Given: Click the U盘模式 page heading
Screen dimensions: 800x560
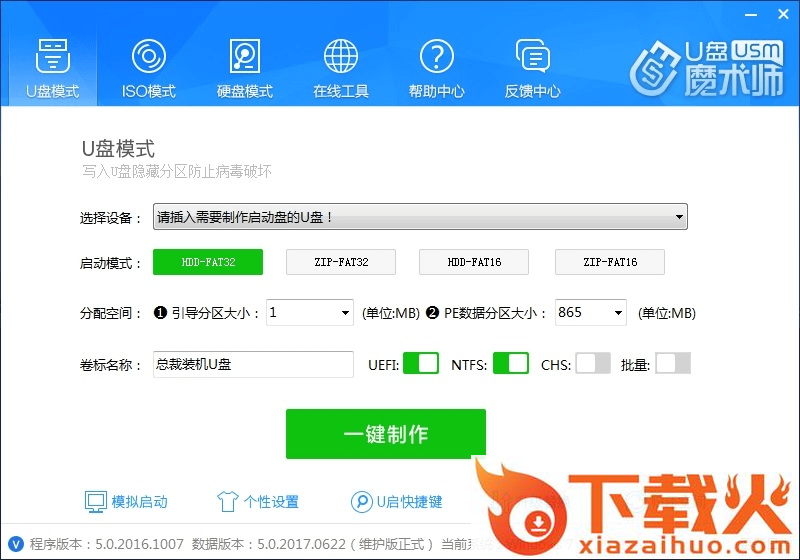Looking at the screenshot, I should click(118, 149).
